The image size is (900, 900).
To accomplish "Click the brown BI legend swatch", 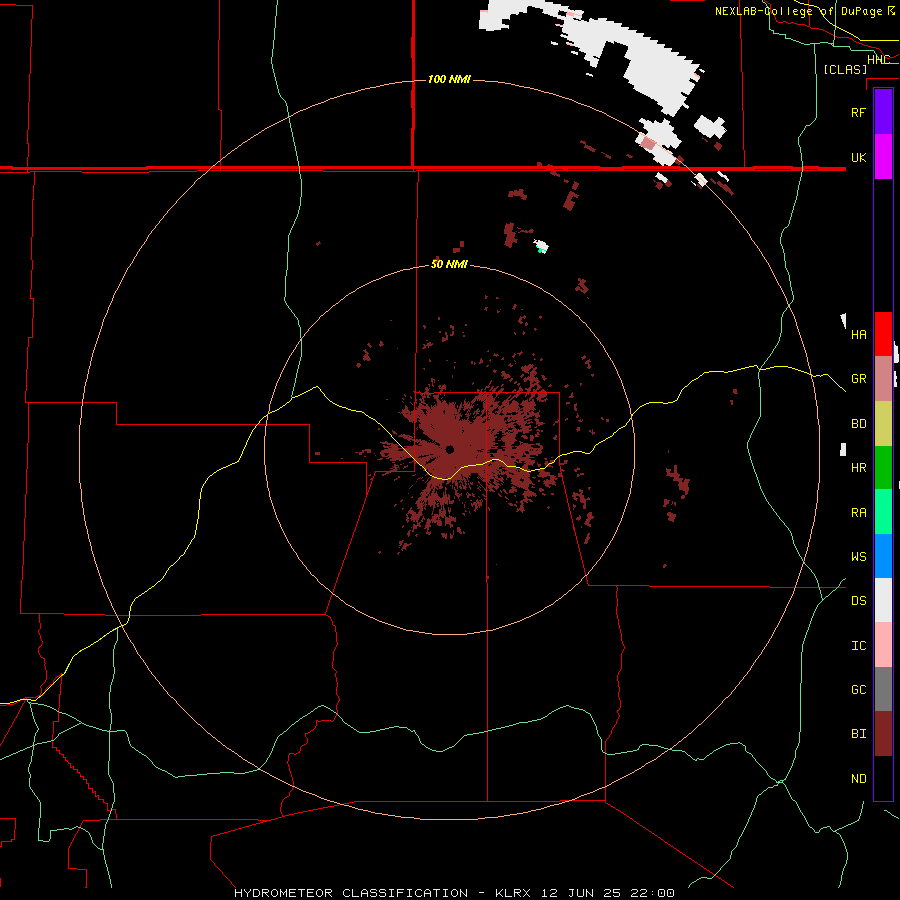I will (x=883, y=734).
